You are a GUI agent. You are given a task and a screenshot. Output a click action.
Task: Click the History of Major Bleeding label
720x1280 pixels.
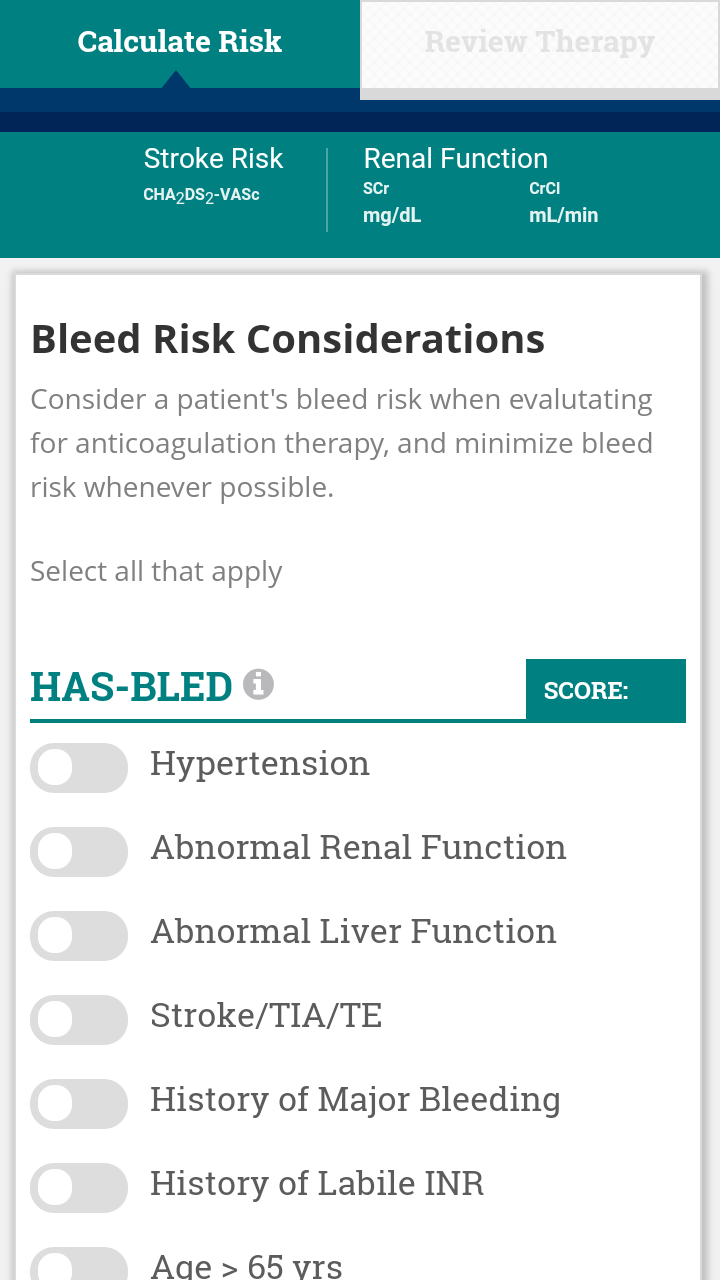(355, 1100)
